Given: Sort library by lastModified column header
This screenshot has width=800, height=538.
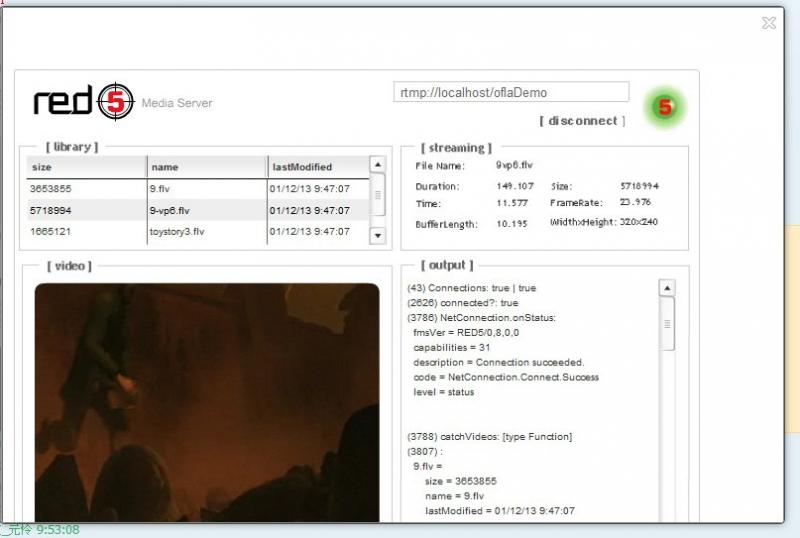Looking at the screenshot, I should click(x=318, y=167).
